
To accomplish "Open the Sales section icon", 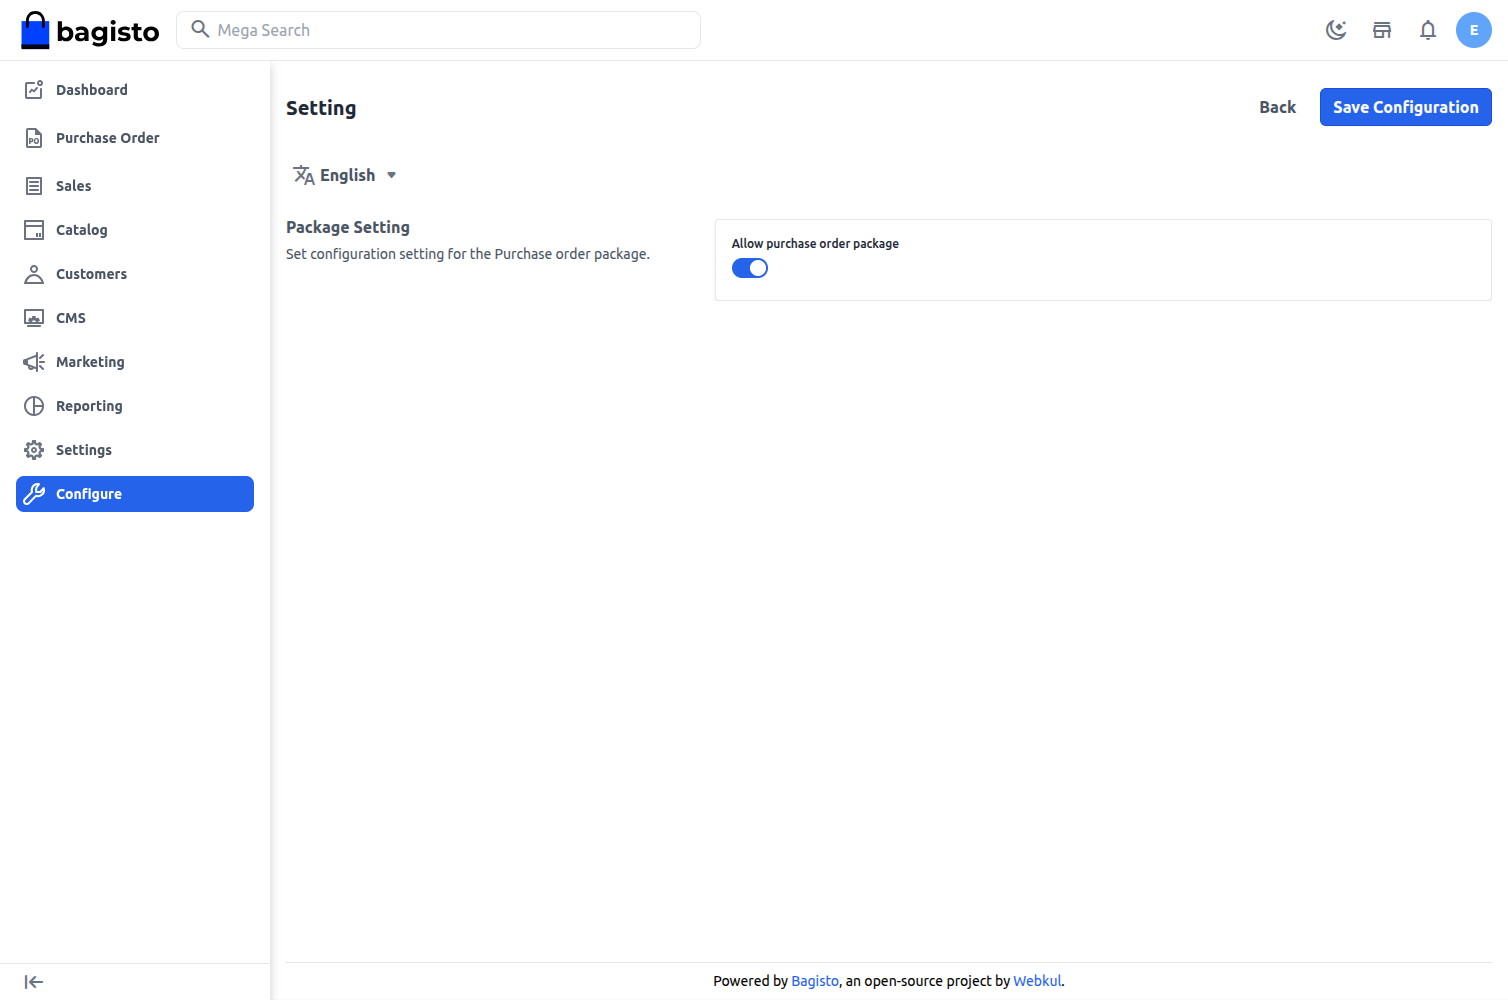I will [x=34, y=185].
